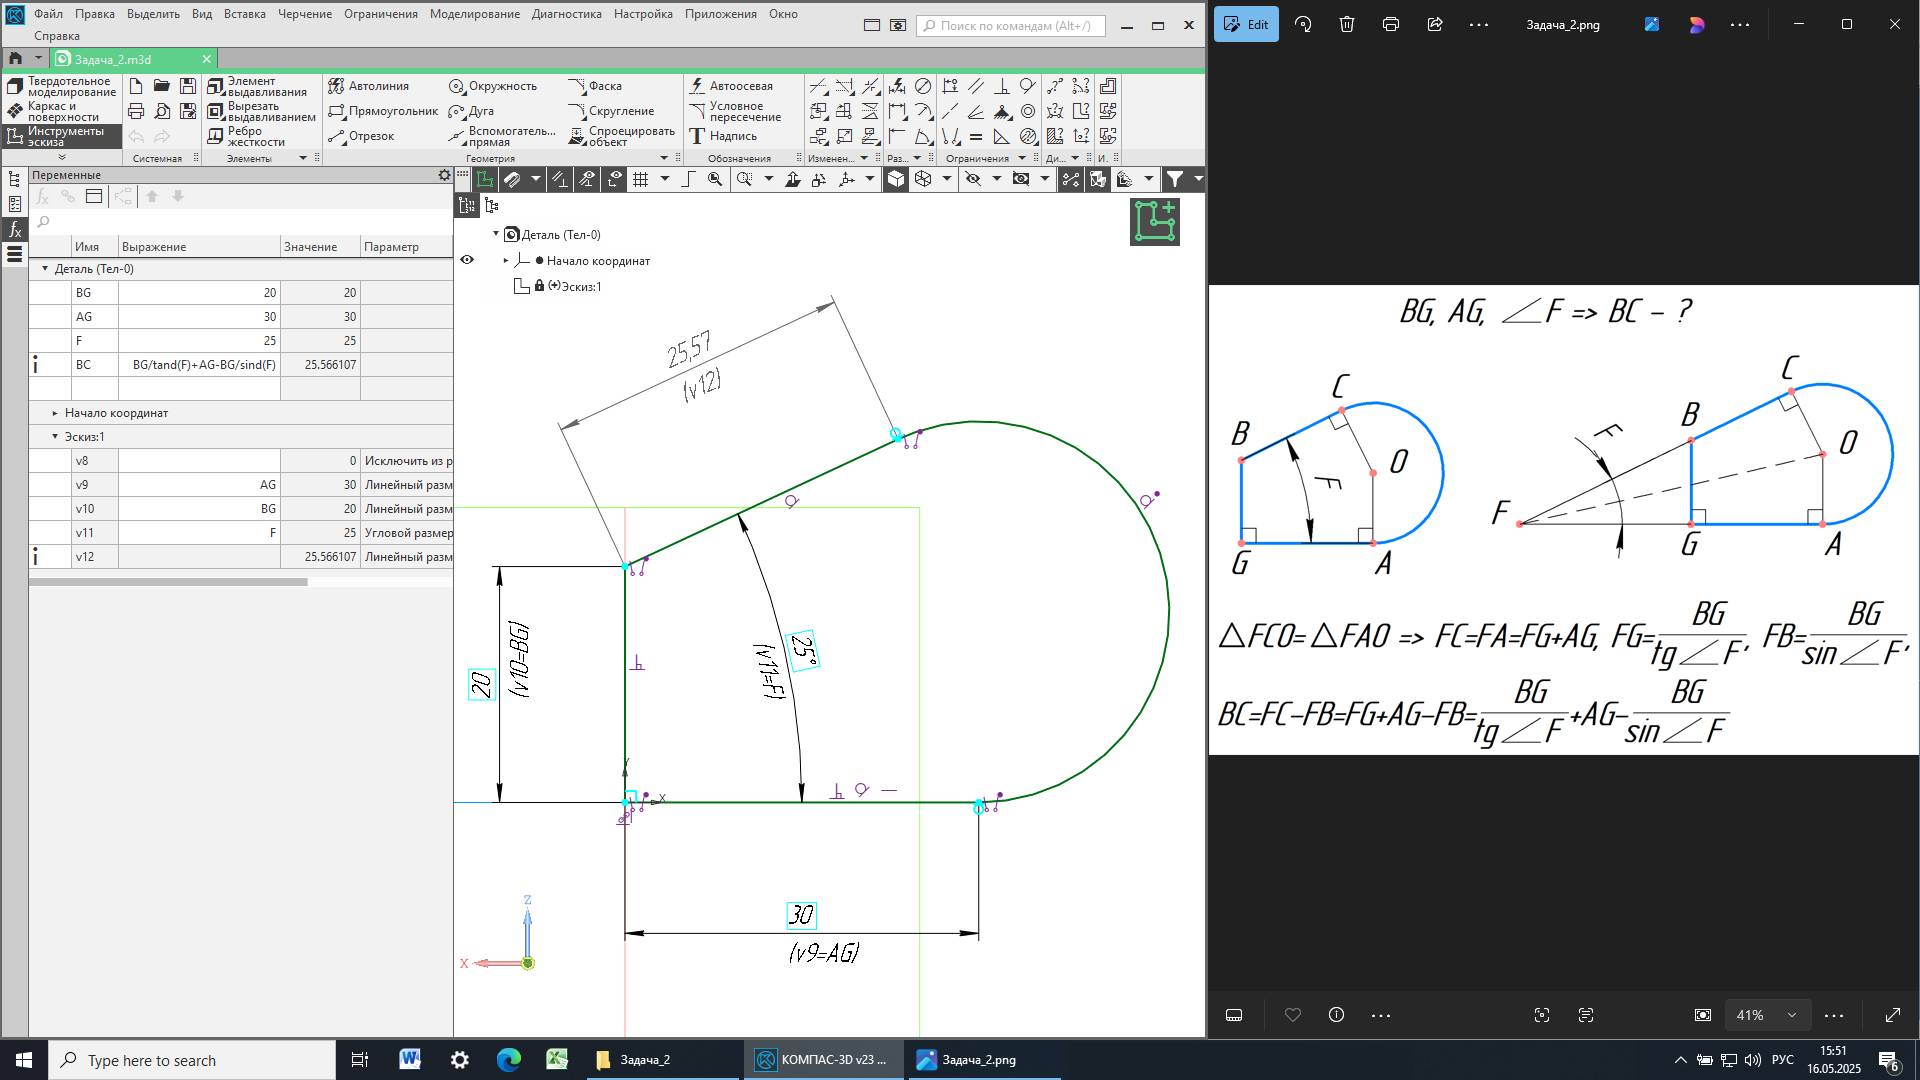The width and height of the screenshot is (1920, 1080).
Task: Toggle the grid display button
Action: coord(640,179)
